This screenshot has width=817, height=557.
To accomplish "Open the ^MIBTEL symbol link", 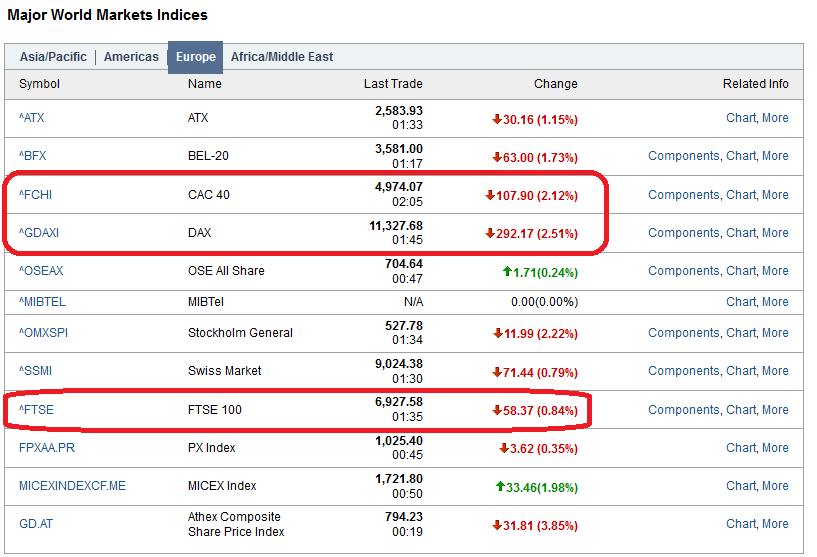I will coord(42,302).
